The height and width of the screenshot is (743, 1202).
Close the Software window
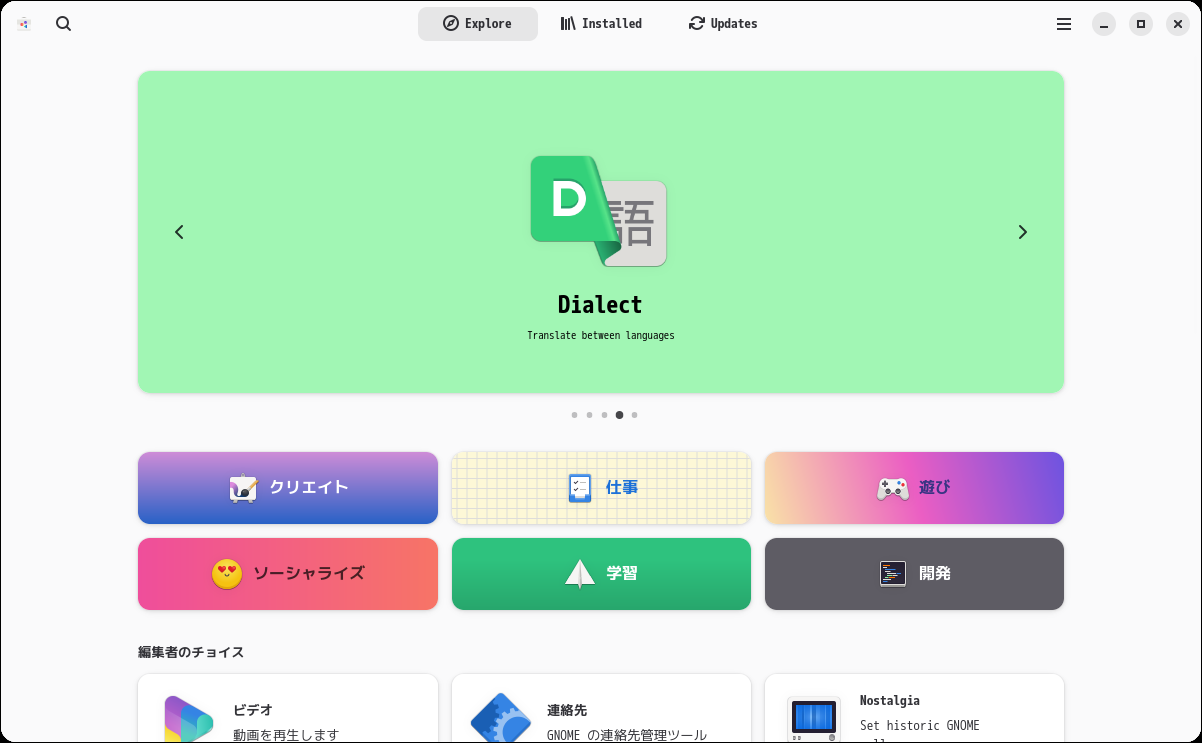1178,24
